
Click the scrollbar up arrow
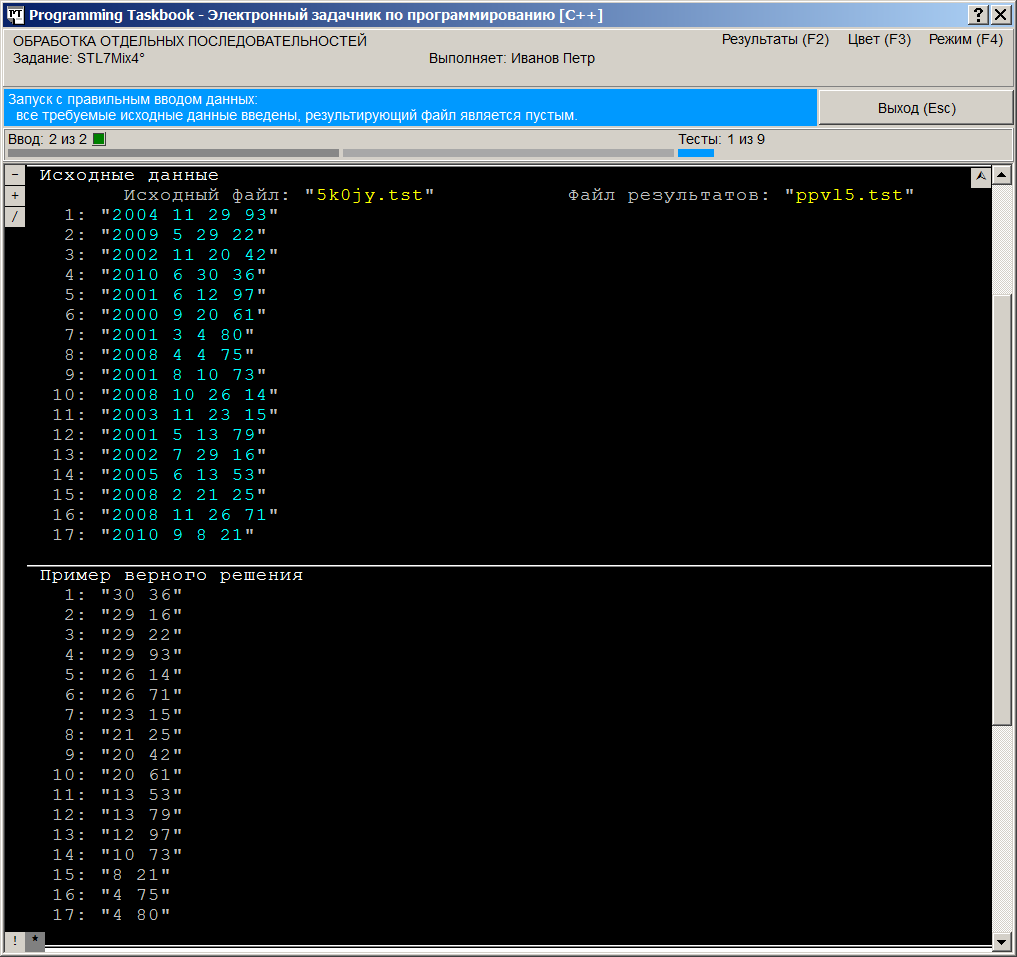pos(1002,175)
